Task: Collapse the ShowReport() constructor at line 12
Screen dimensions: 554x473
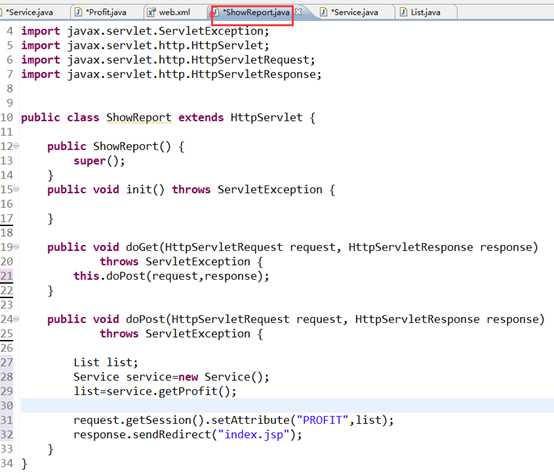Action: coord(17,146)
